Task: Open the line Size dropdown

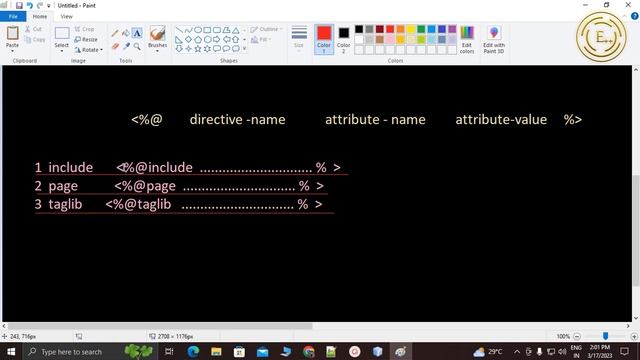Action: [x=299, y=40]
